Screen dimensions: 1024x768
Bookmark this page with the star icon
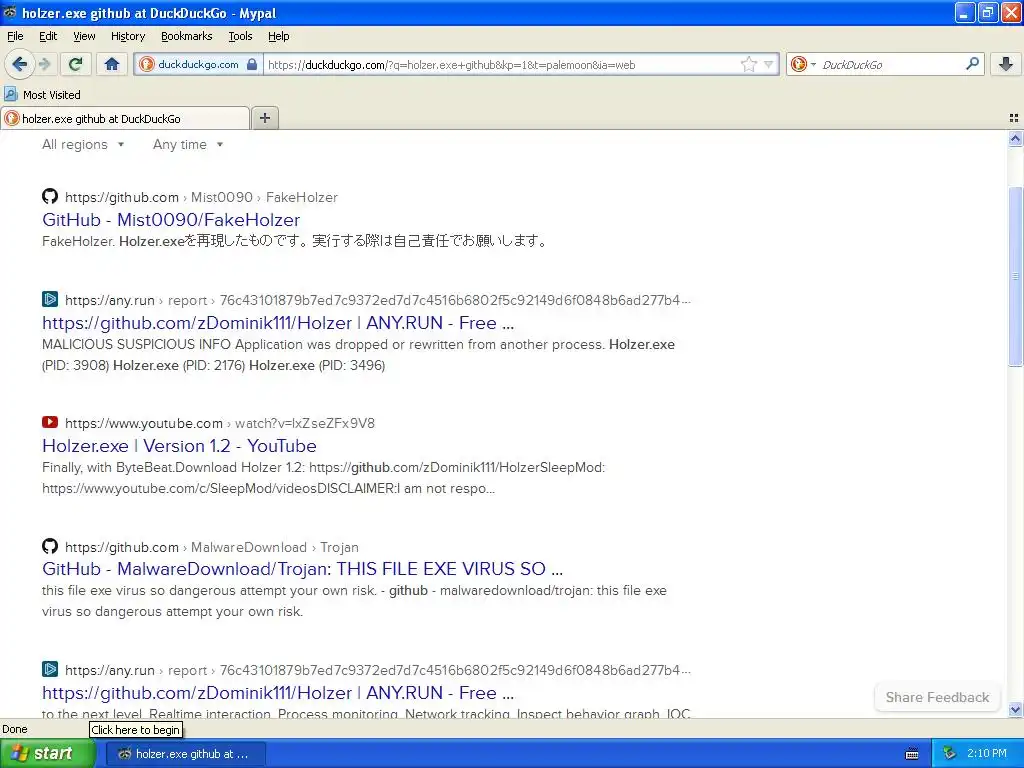click(x=748, y=64)
